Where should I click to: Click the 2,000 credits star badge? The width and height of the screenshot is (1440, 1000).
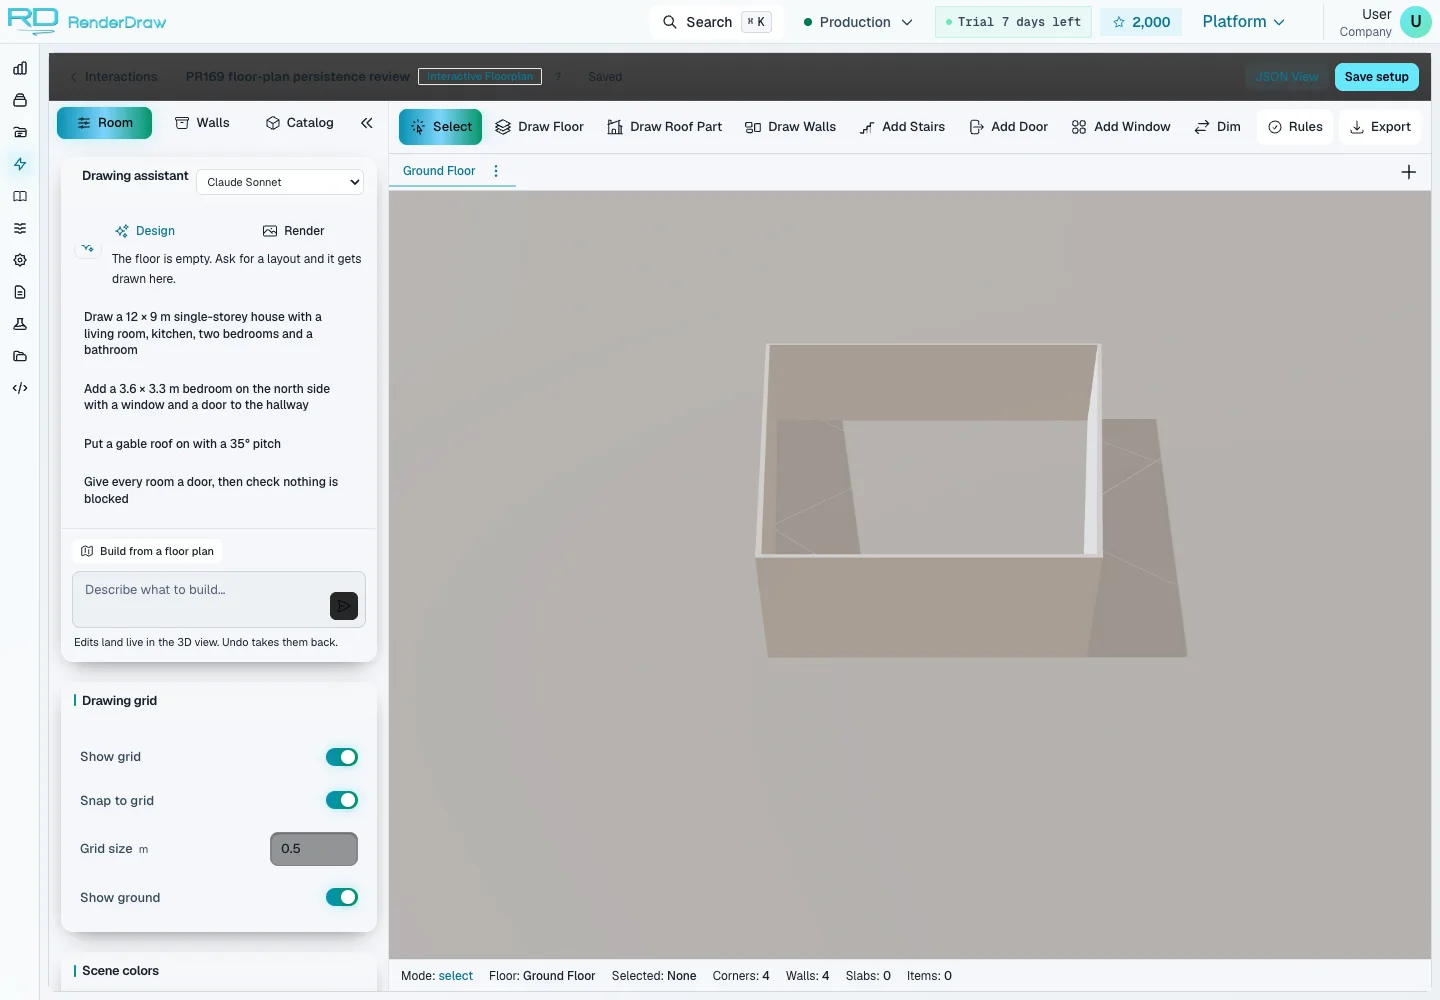[x=1141, y=22]
